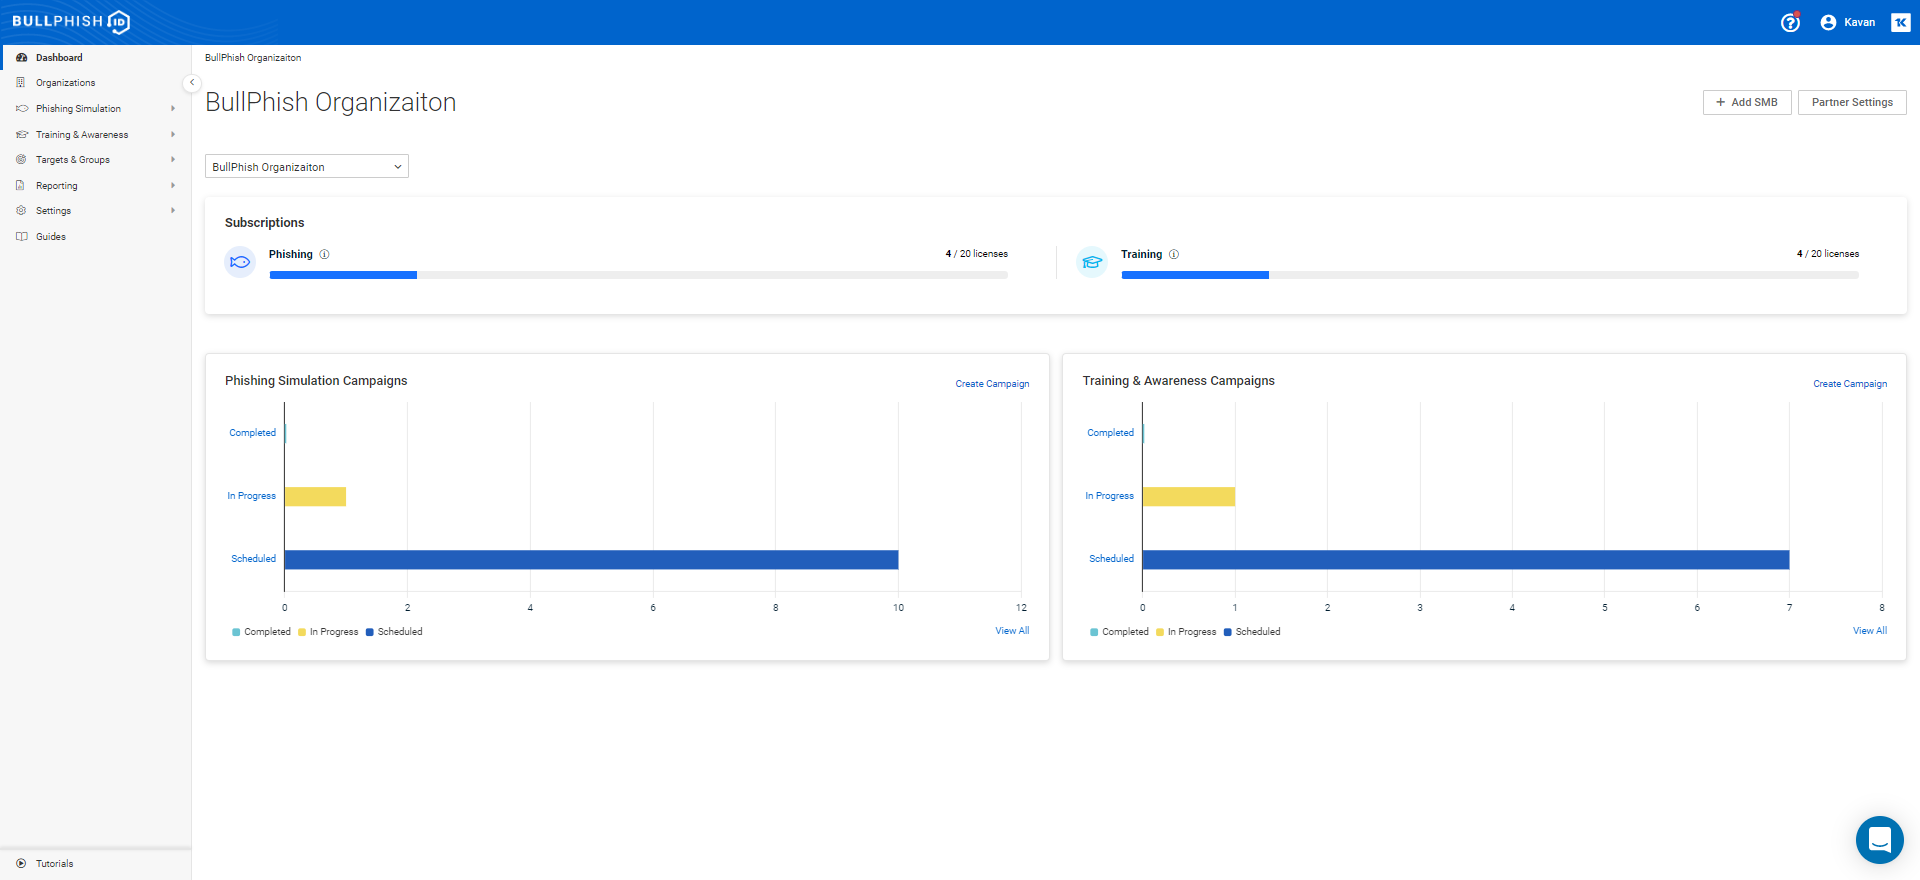This screenshot has width=1920, height=880.
Task: Select Phishing Simulation in the sidebar
Action: click(78, 109)
